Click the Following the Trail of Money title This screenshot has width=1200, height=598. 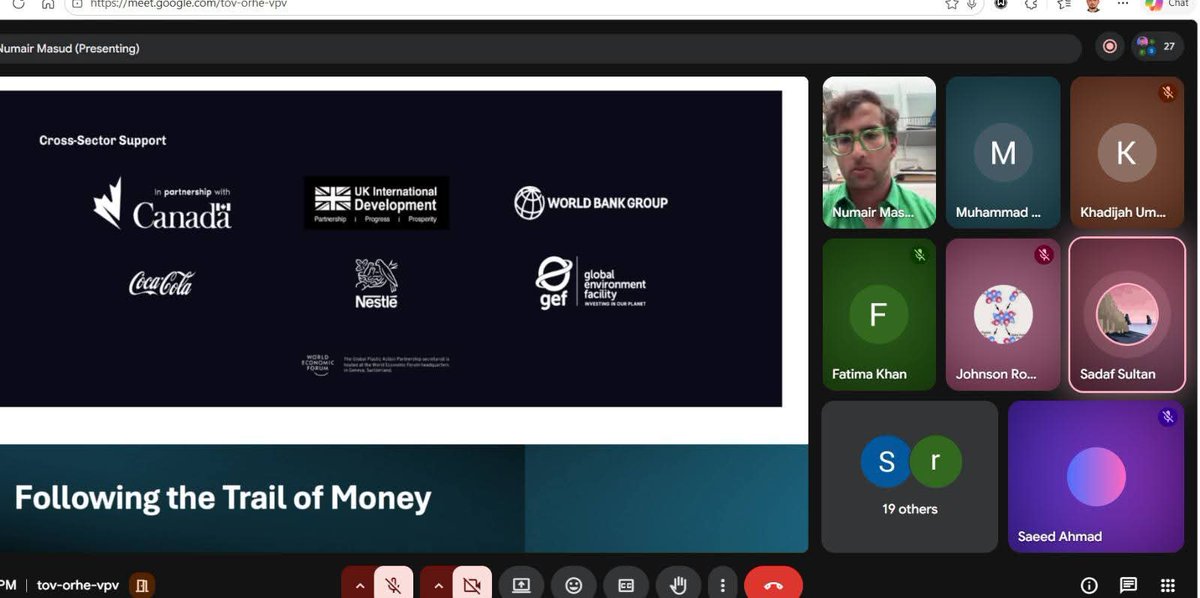223,498
